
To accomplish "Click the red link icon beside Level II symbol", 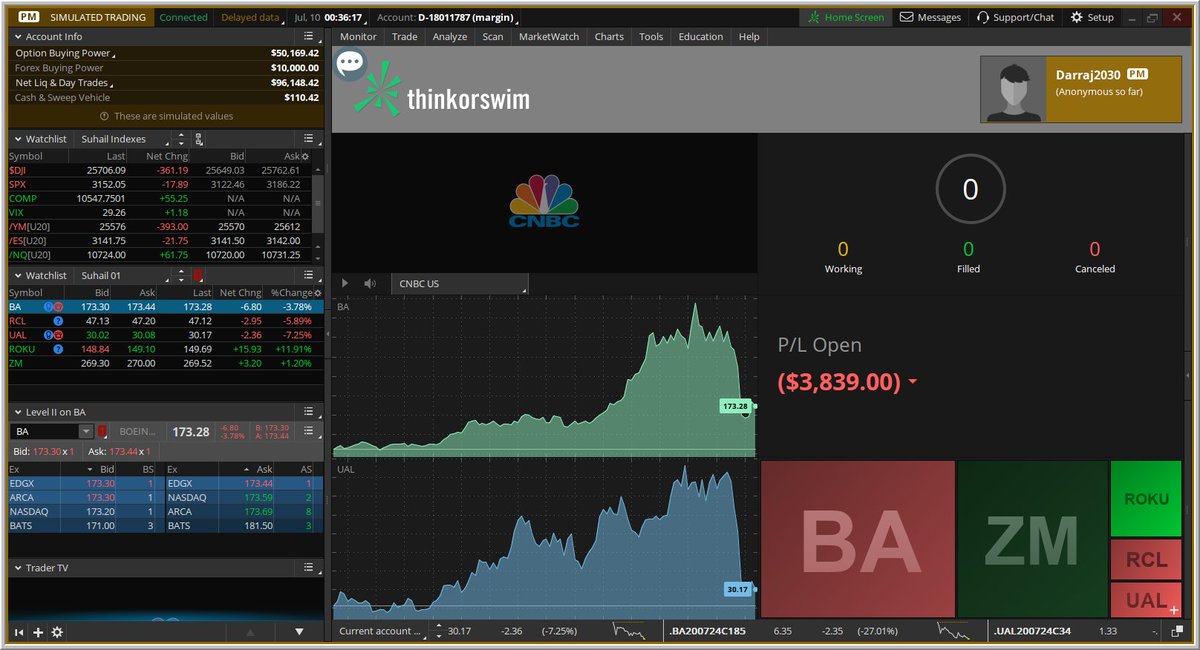I will pyautogui.click(x=101, y=432).
